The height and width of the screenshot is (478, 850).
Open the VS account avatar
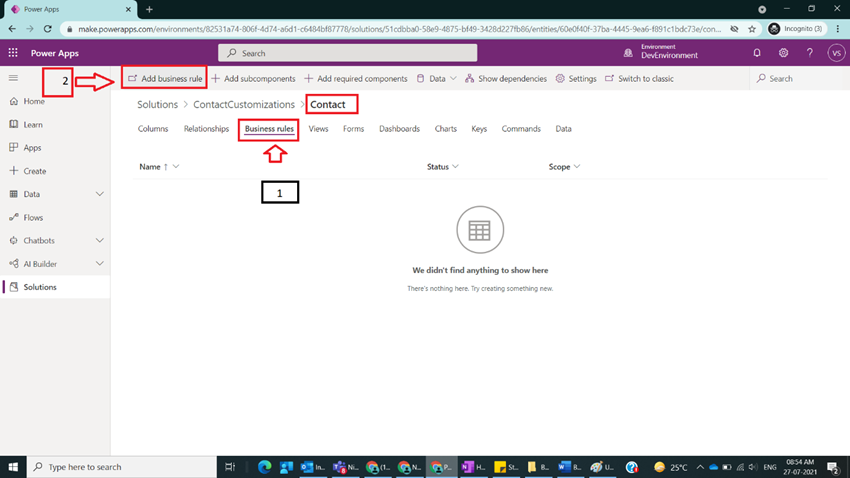coord(836,53)
